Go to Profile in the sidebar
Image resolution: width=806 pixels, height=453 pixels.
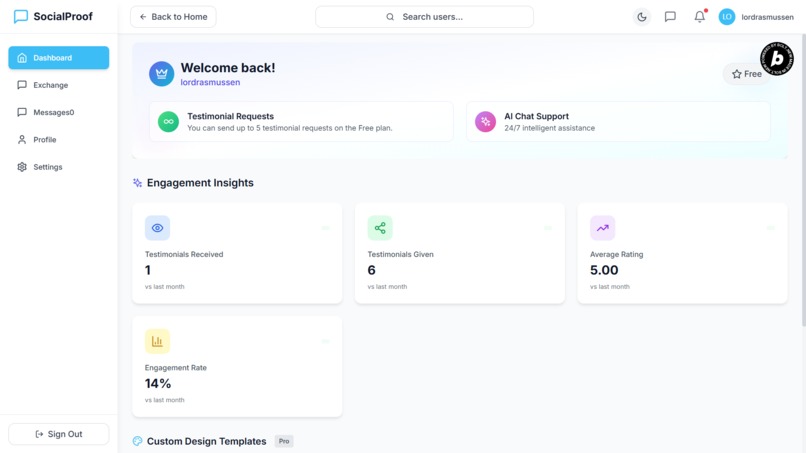[x=59, y=139]
